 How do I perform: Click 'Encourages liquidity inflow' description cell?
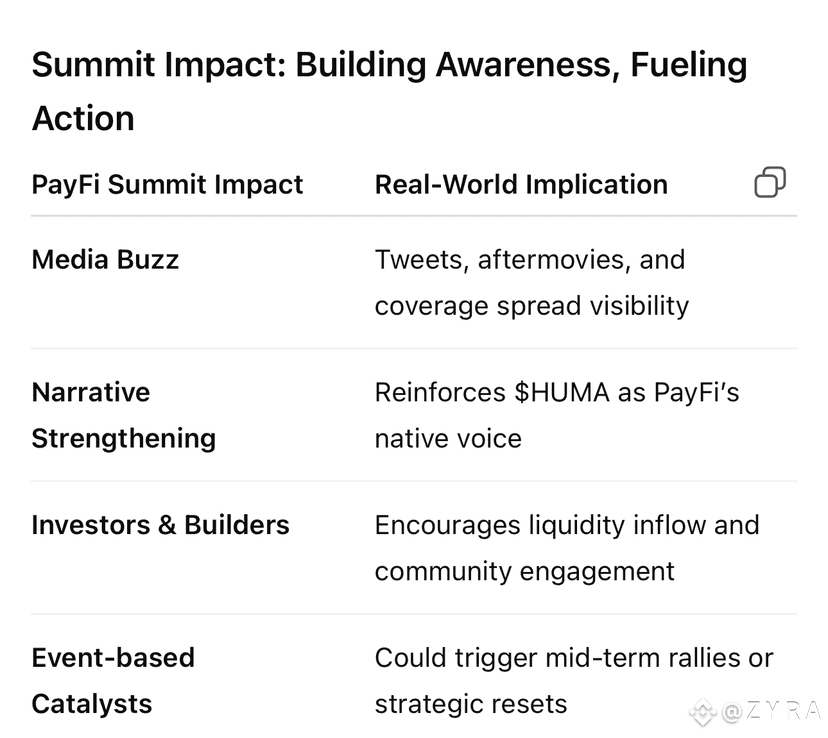click(x=567, y=548)
